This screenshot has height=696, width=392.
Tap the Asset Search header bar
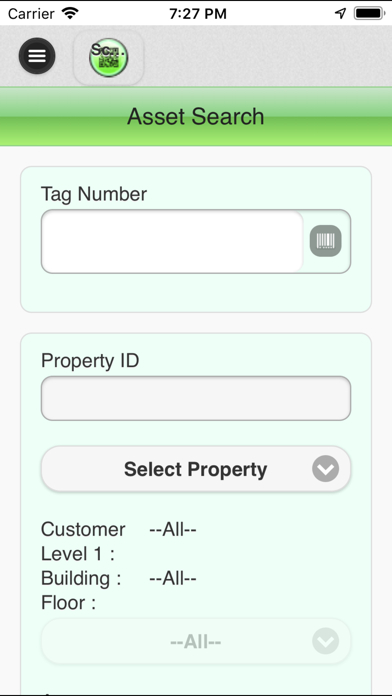196,116
